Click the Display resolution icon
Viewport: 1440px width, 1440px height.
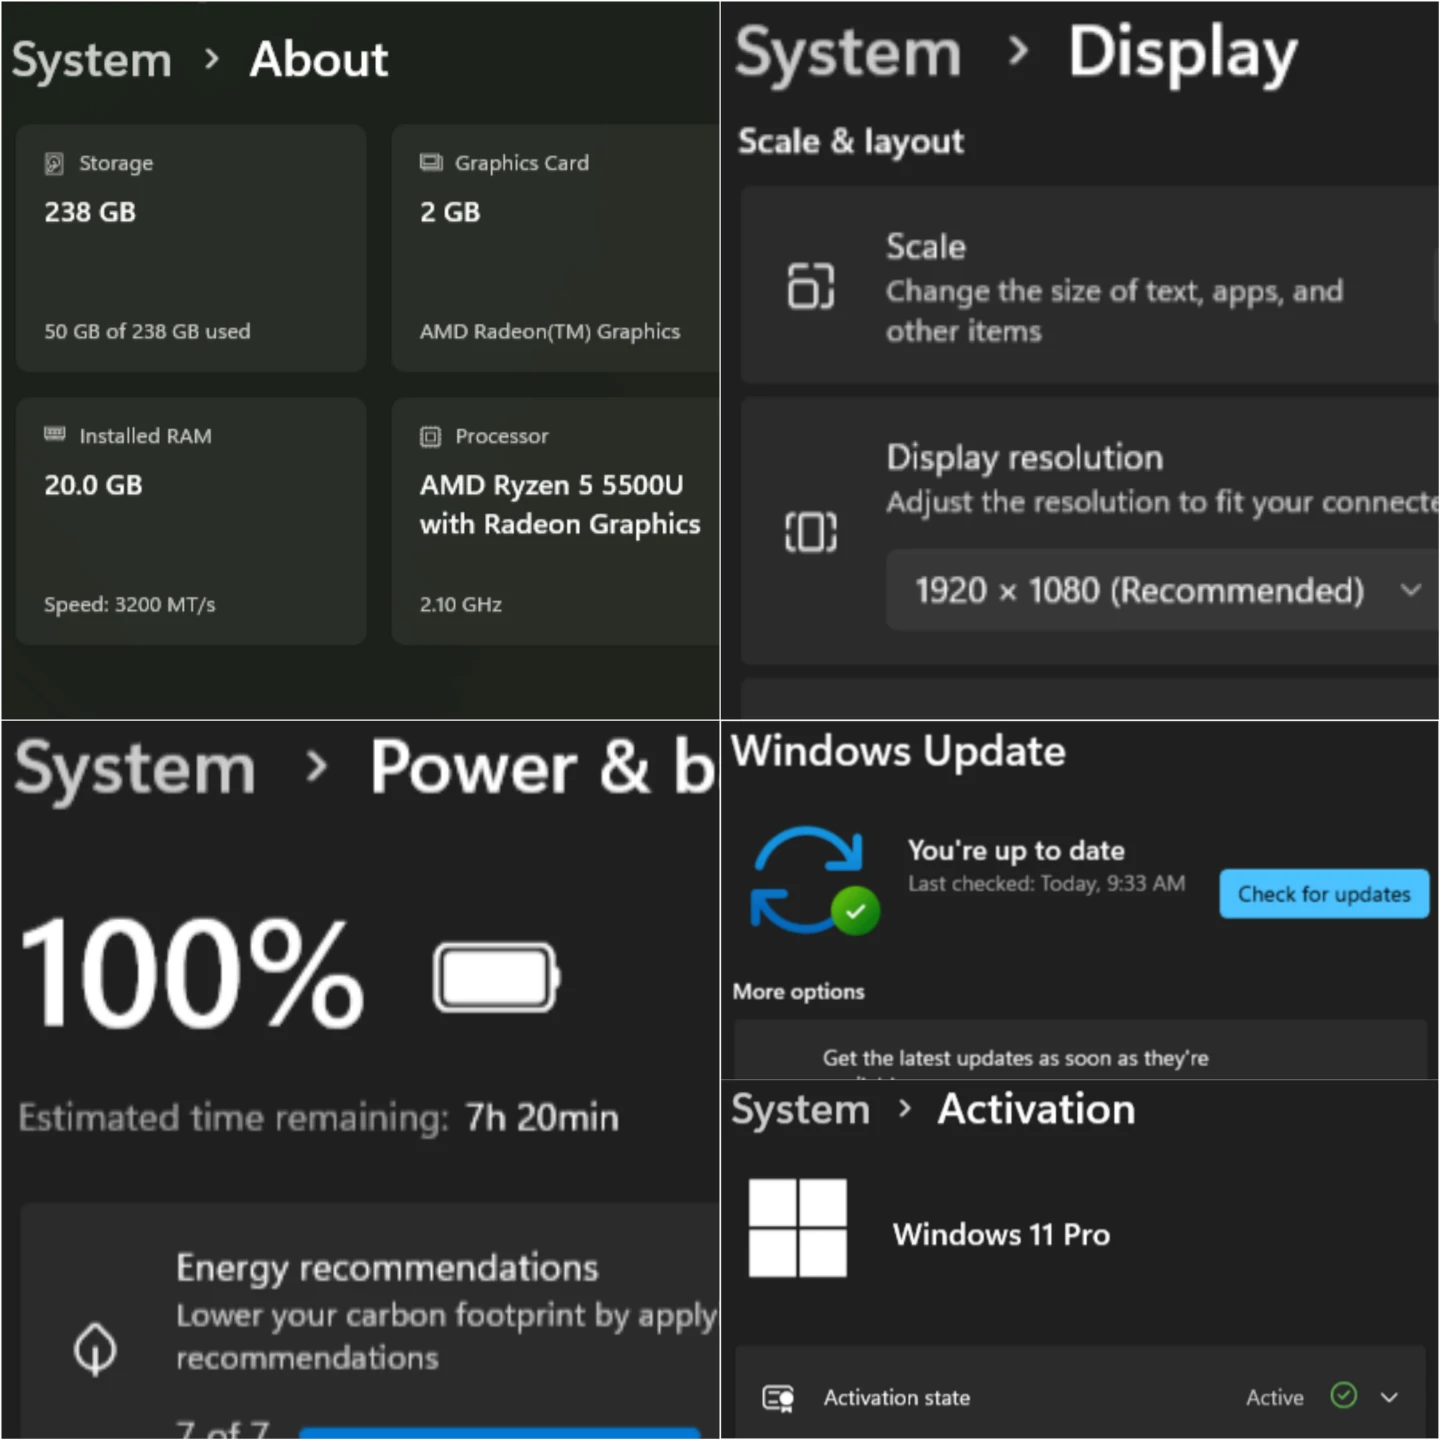tap(811, 532)
